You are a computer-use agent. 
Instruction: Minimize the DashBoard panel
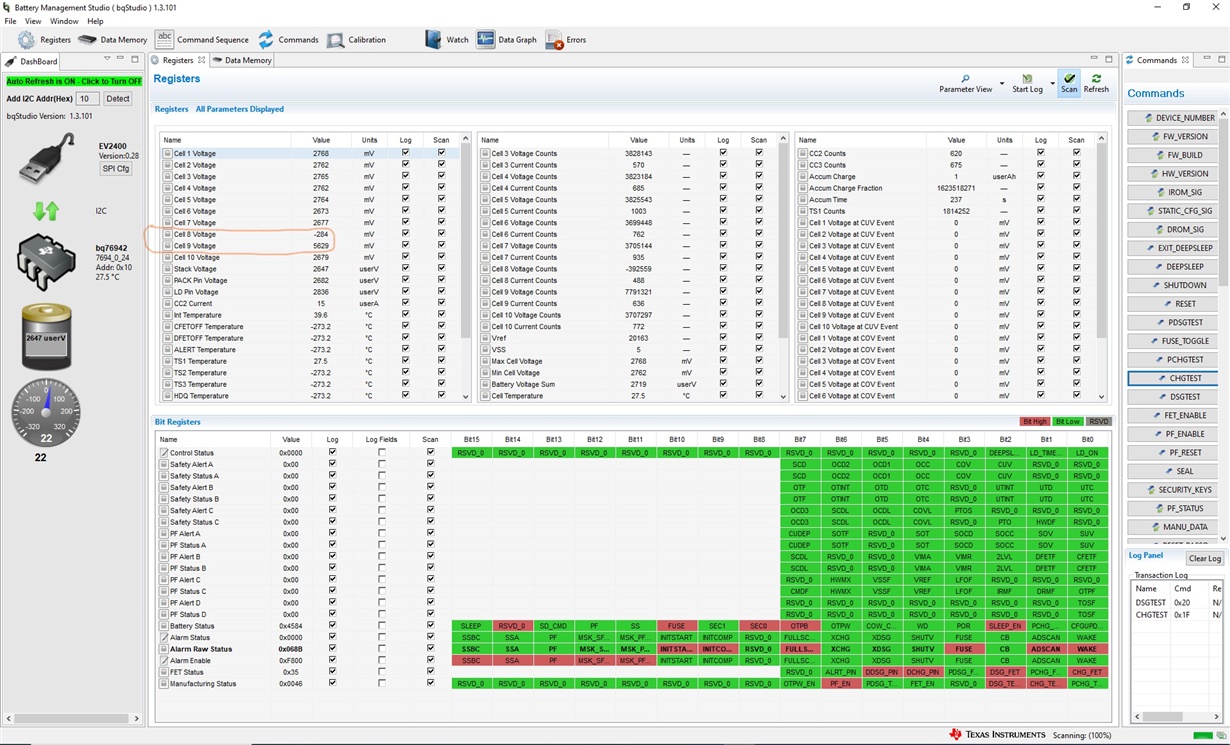120,59
